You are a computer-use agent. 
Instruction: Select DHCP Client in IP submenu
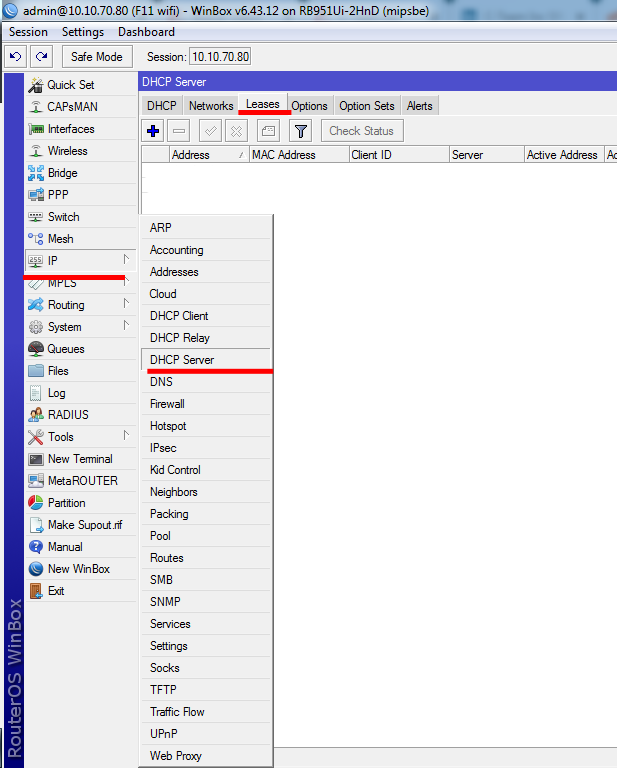(x=206, y=316)
